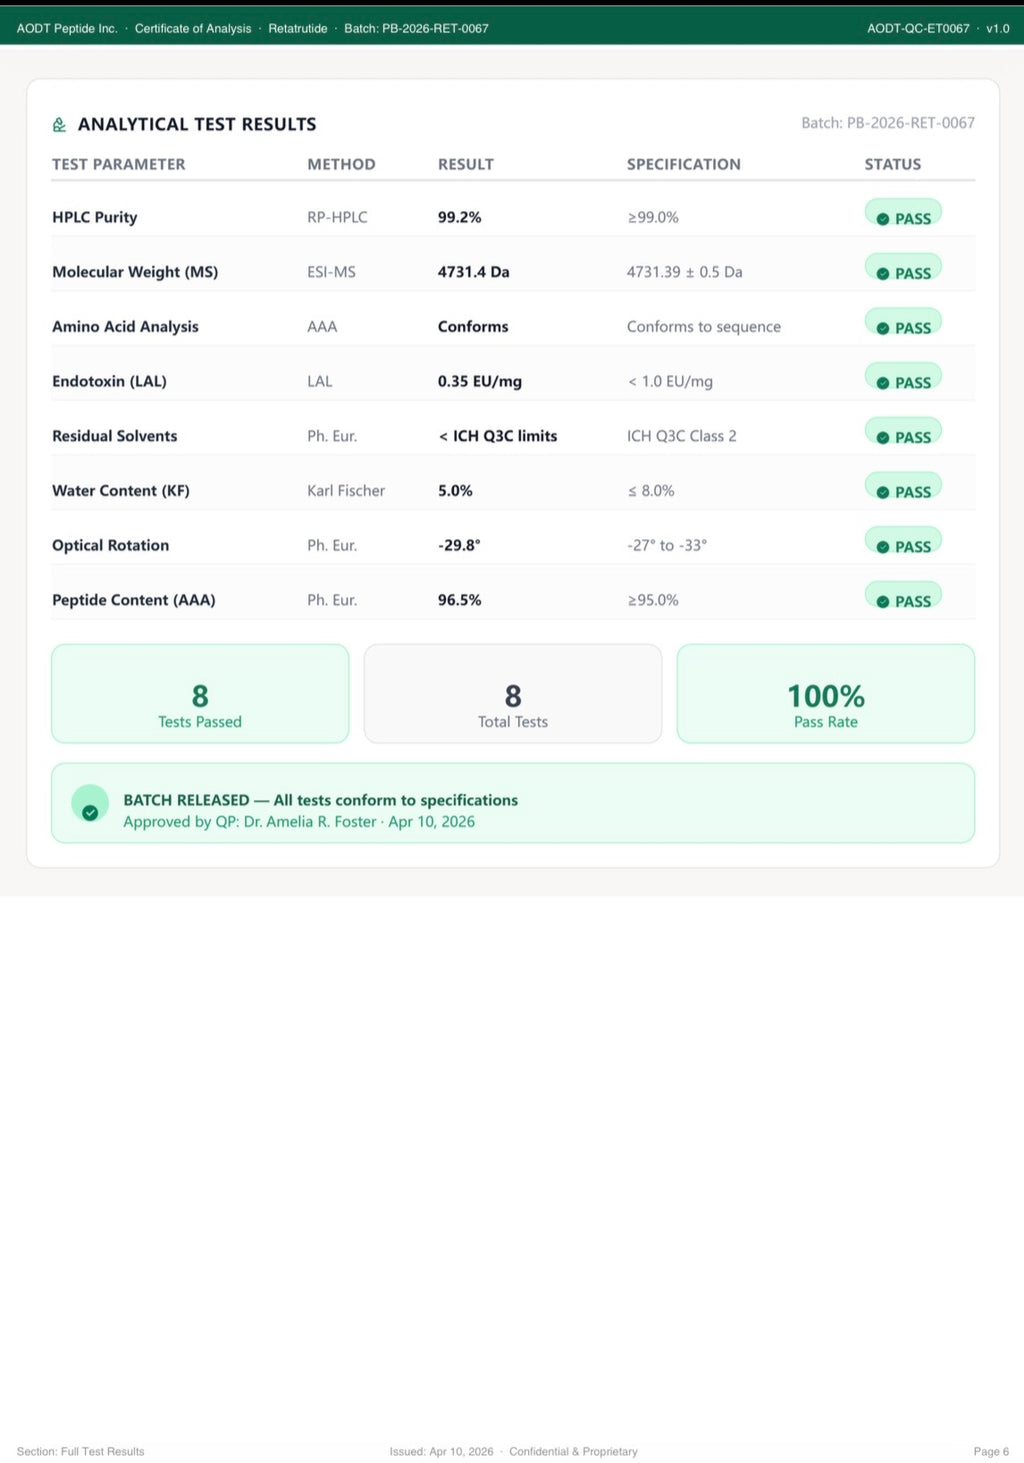Image resolution: width=1024 pixels, height=1463 pixels.
Task: Select the 4731.4 Da result value
Action: point(474,272)
